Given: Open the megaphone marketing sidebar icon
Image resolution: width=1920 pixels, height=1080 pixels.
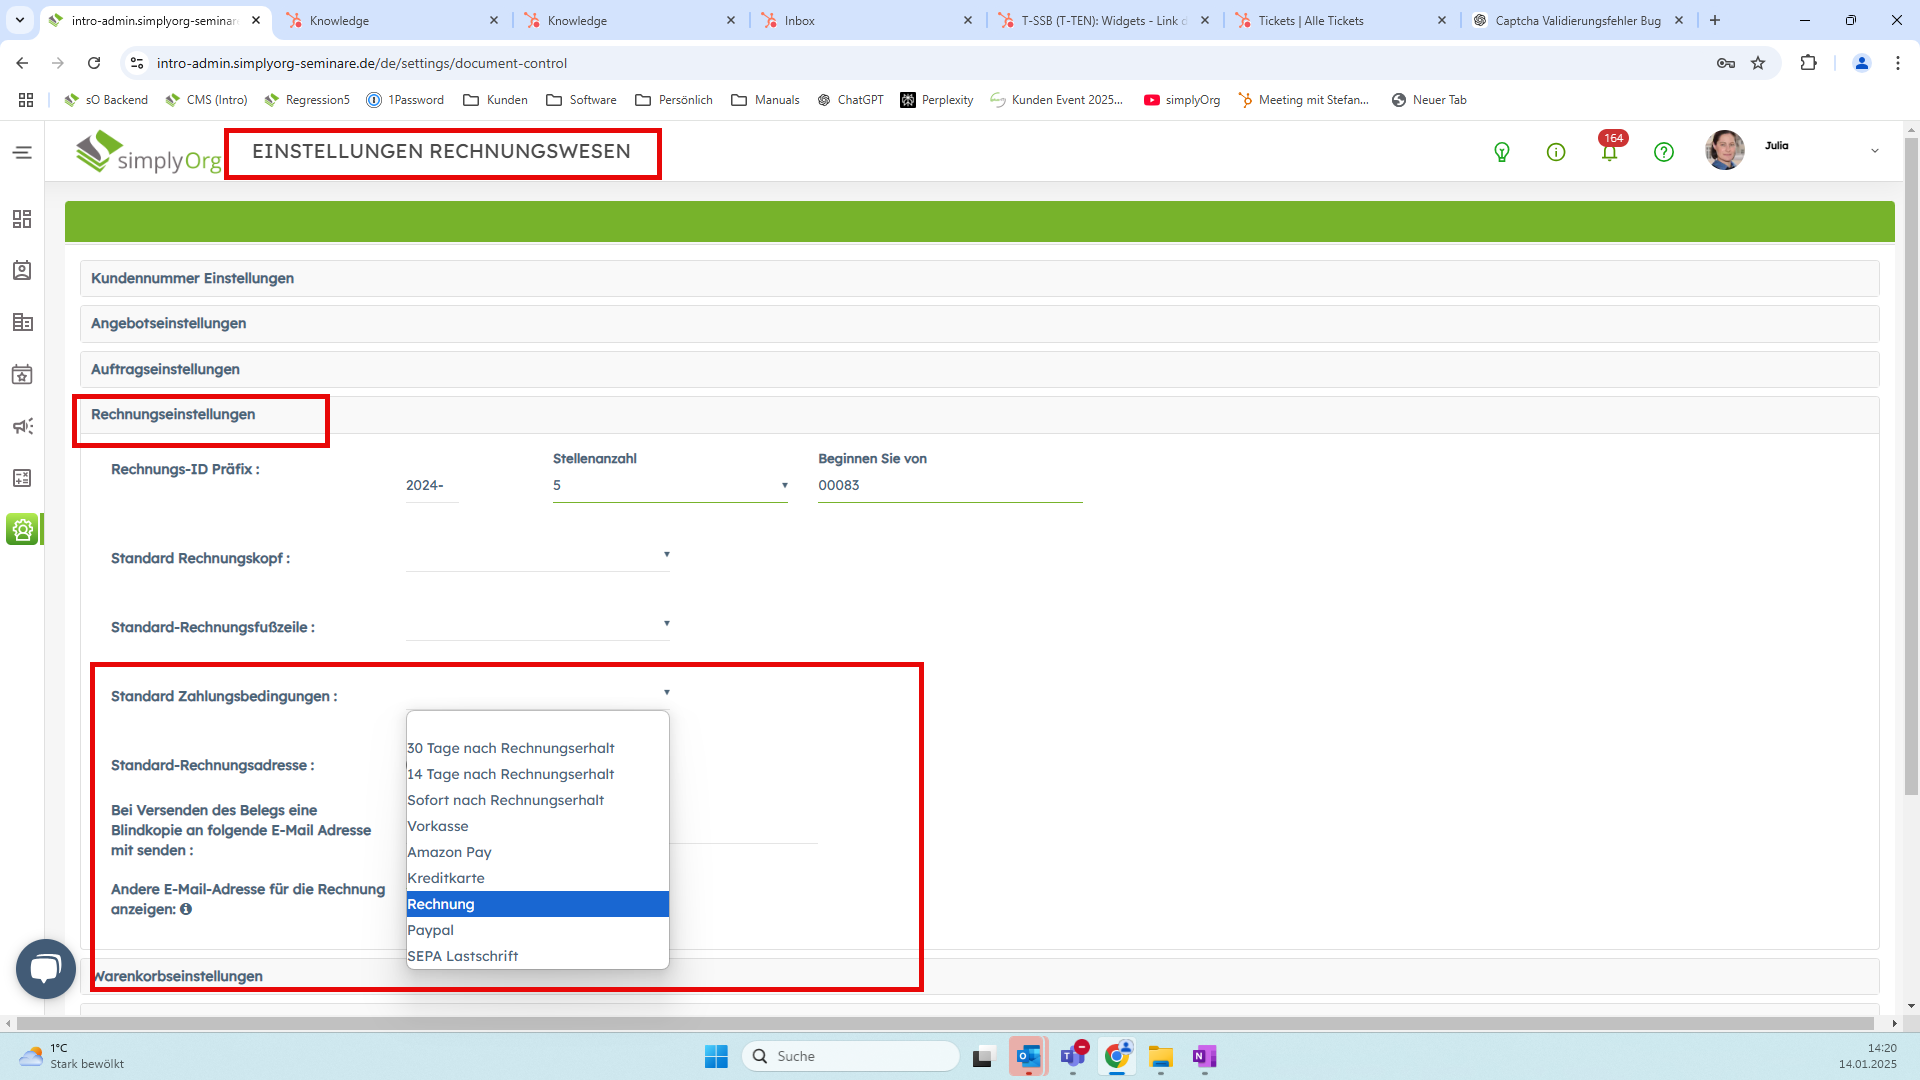Looking at the screenshot, I should point(22,427).
